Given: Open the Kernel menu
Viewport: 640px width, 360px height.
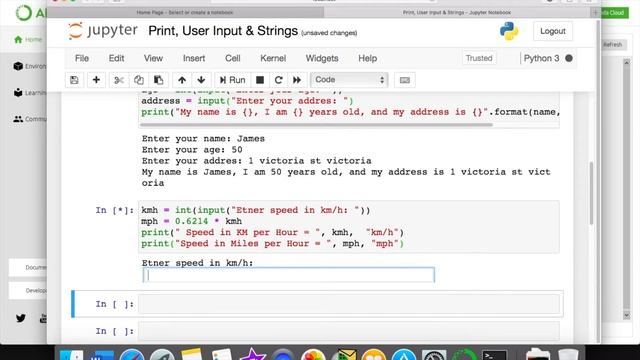Looking at the screenshot, I should coord(273,58).
